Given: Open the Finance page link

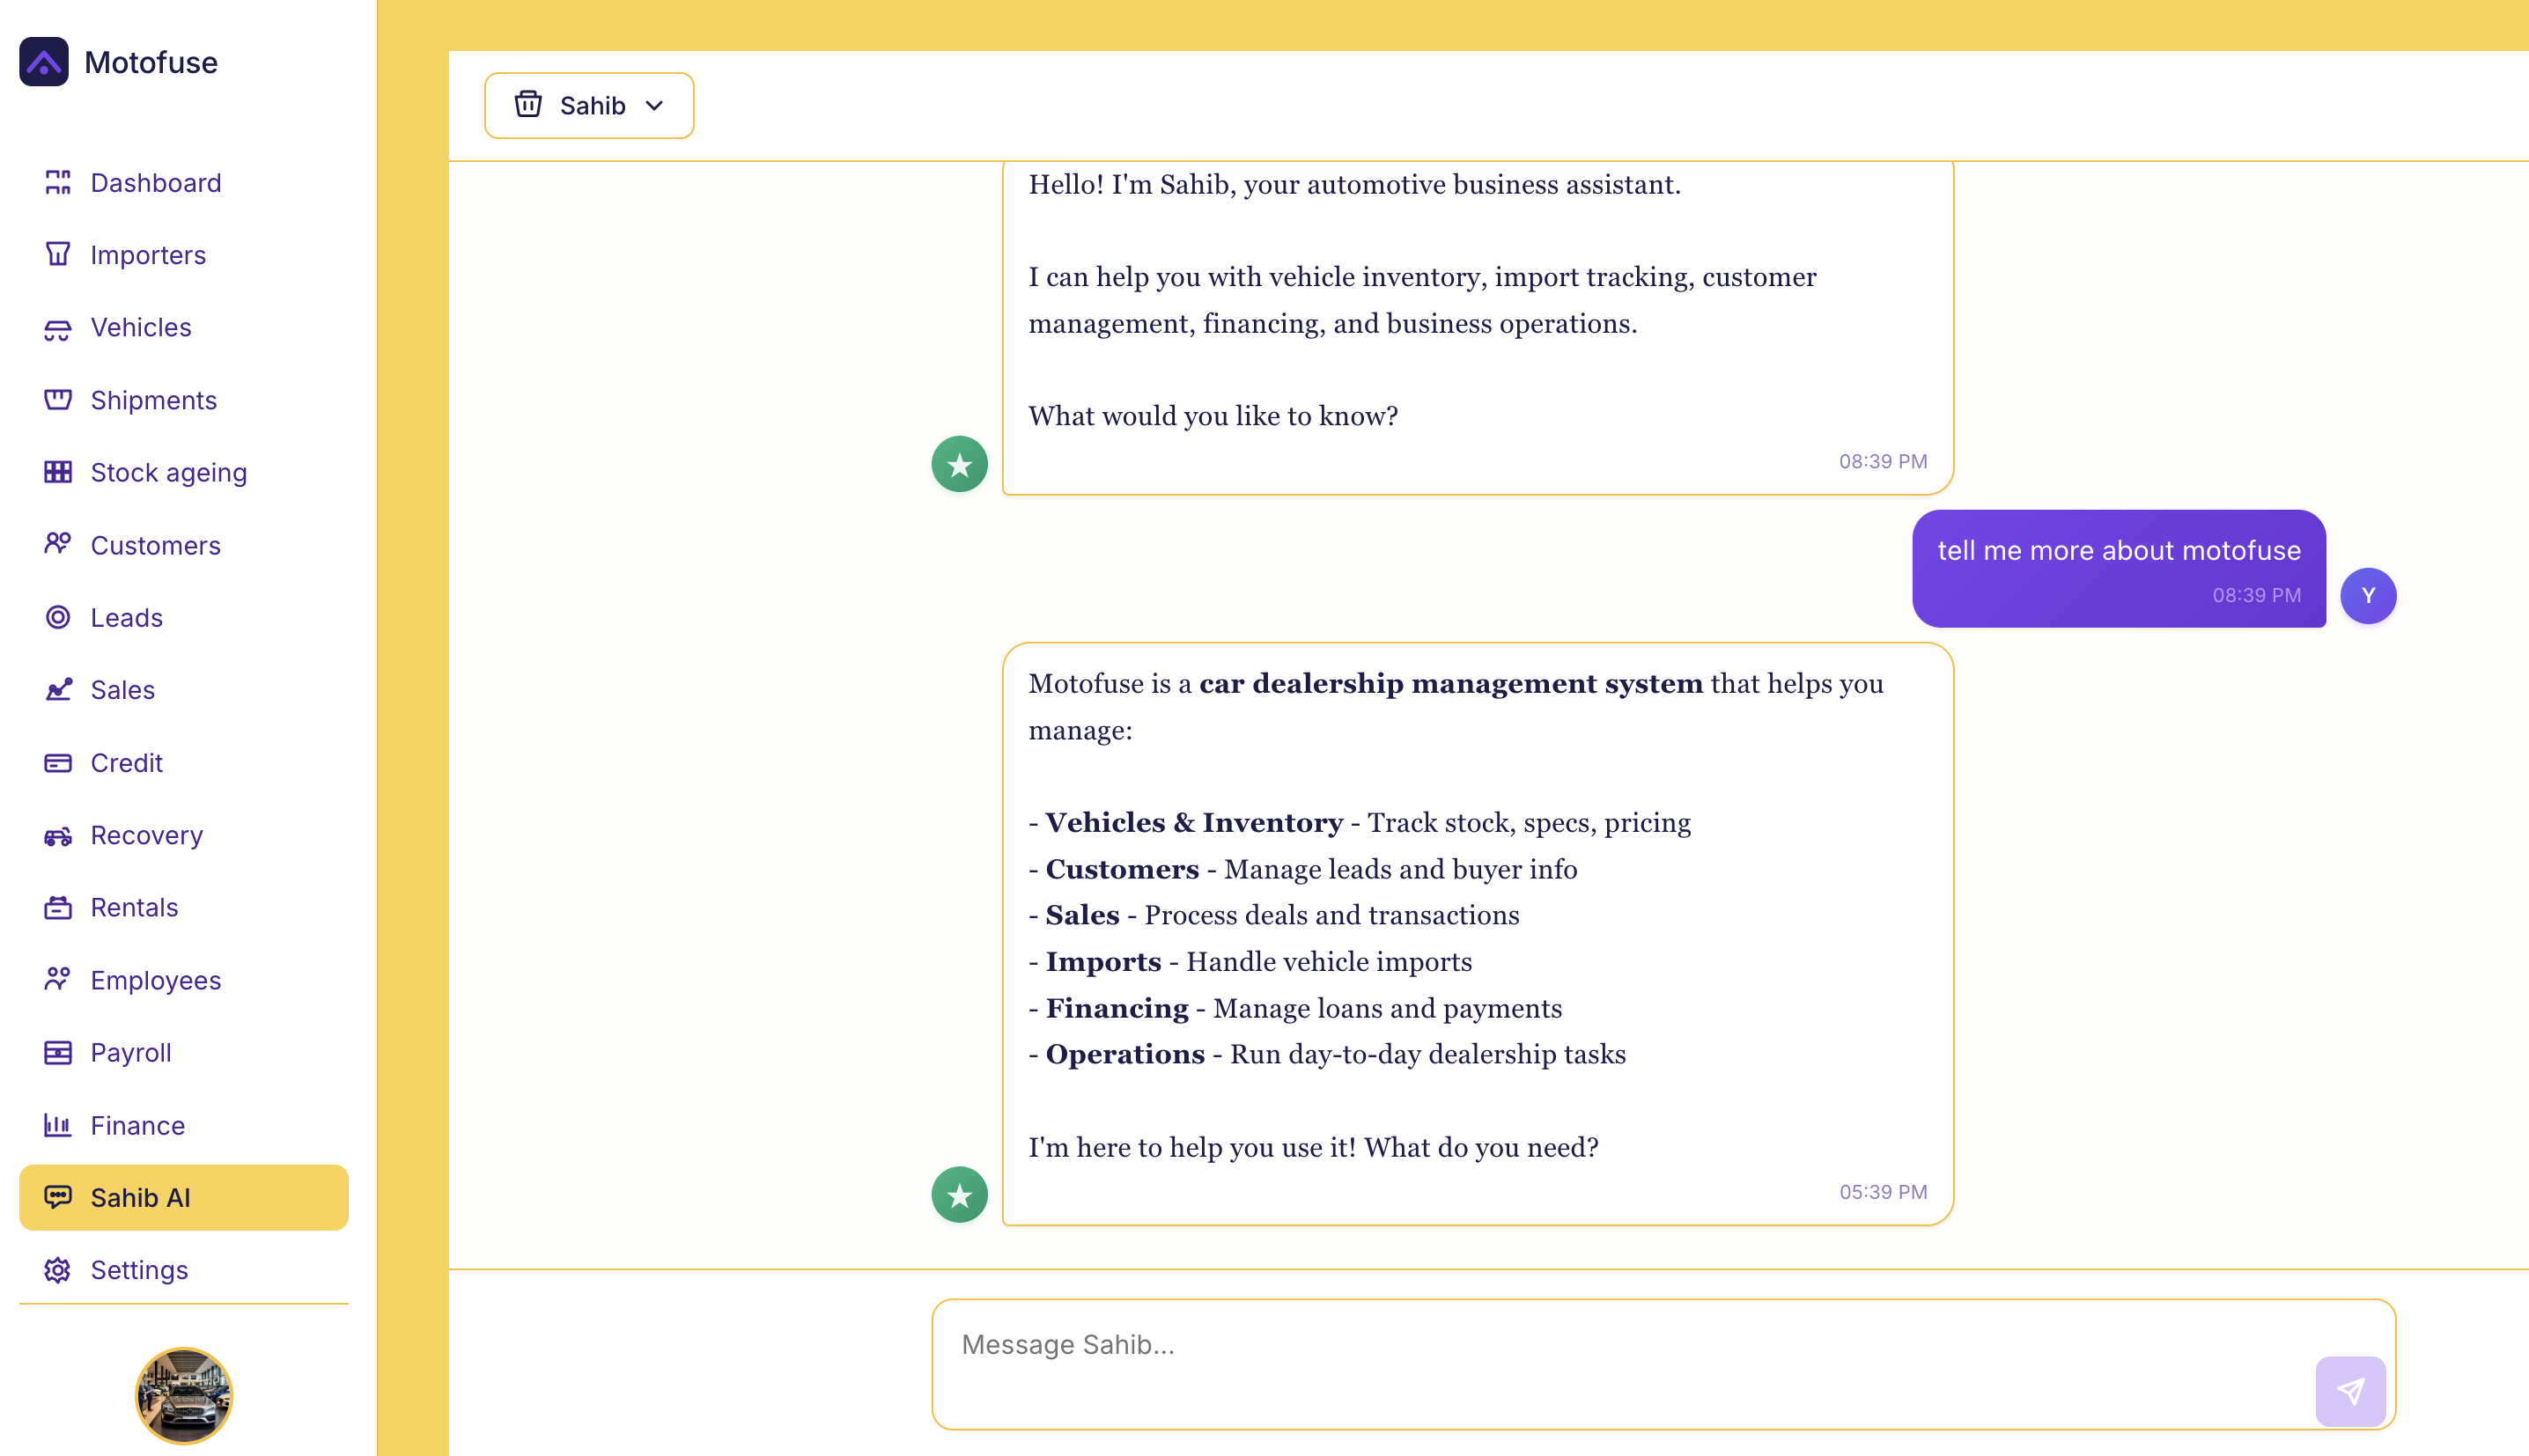Looking at the screenshot, I should coord(184,1125).
